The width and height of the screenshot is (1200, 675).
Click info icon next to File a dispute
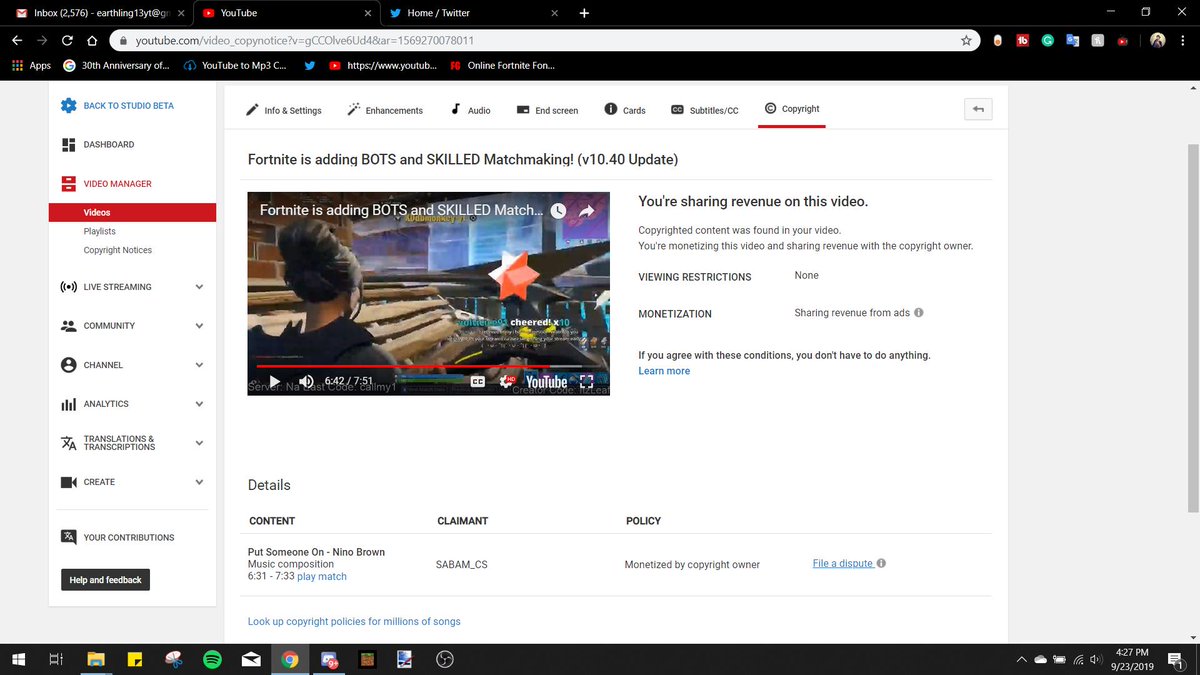click(x=881, y=563)
